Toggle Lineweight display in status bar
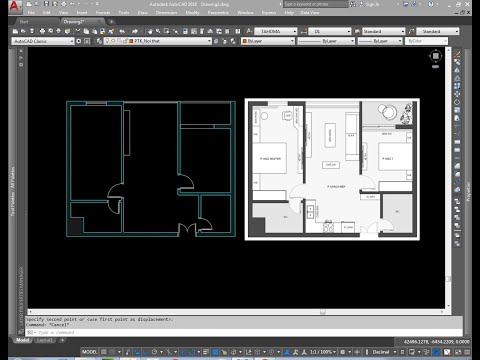Screen dimensions: 480x360 pyautogui.click(x=206, y=352)
